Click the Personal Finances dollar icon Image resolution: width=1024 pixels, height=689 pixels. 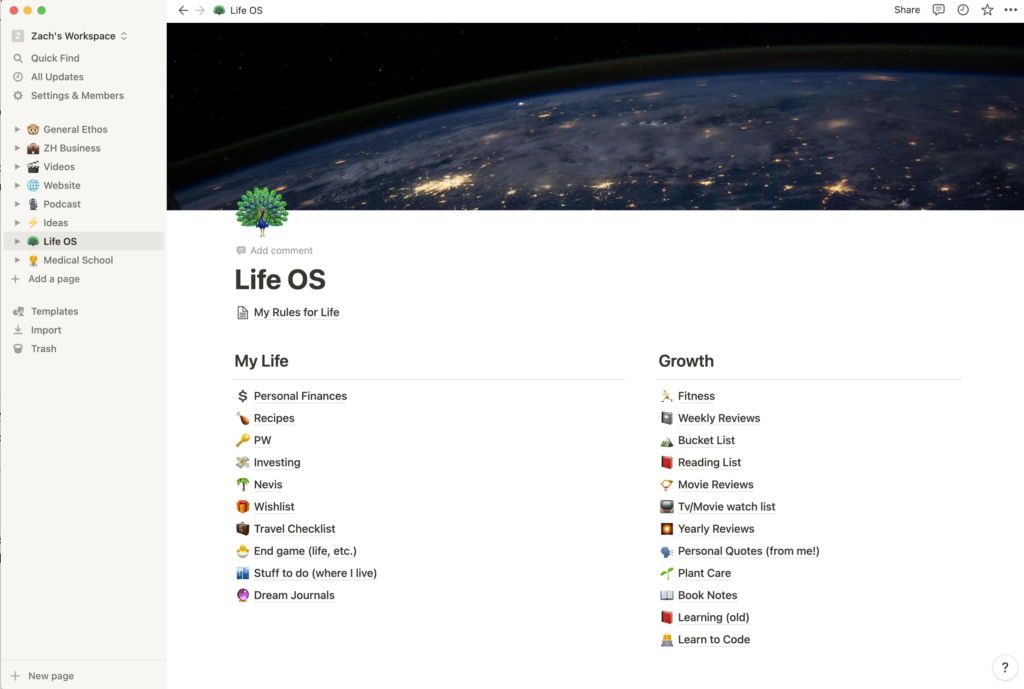click(242, 396)
